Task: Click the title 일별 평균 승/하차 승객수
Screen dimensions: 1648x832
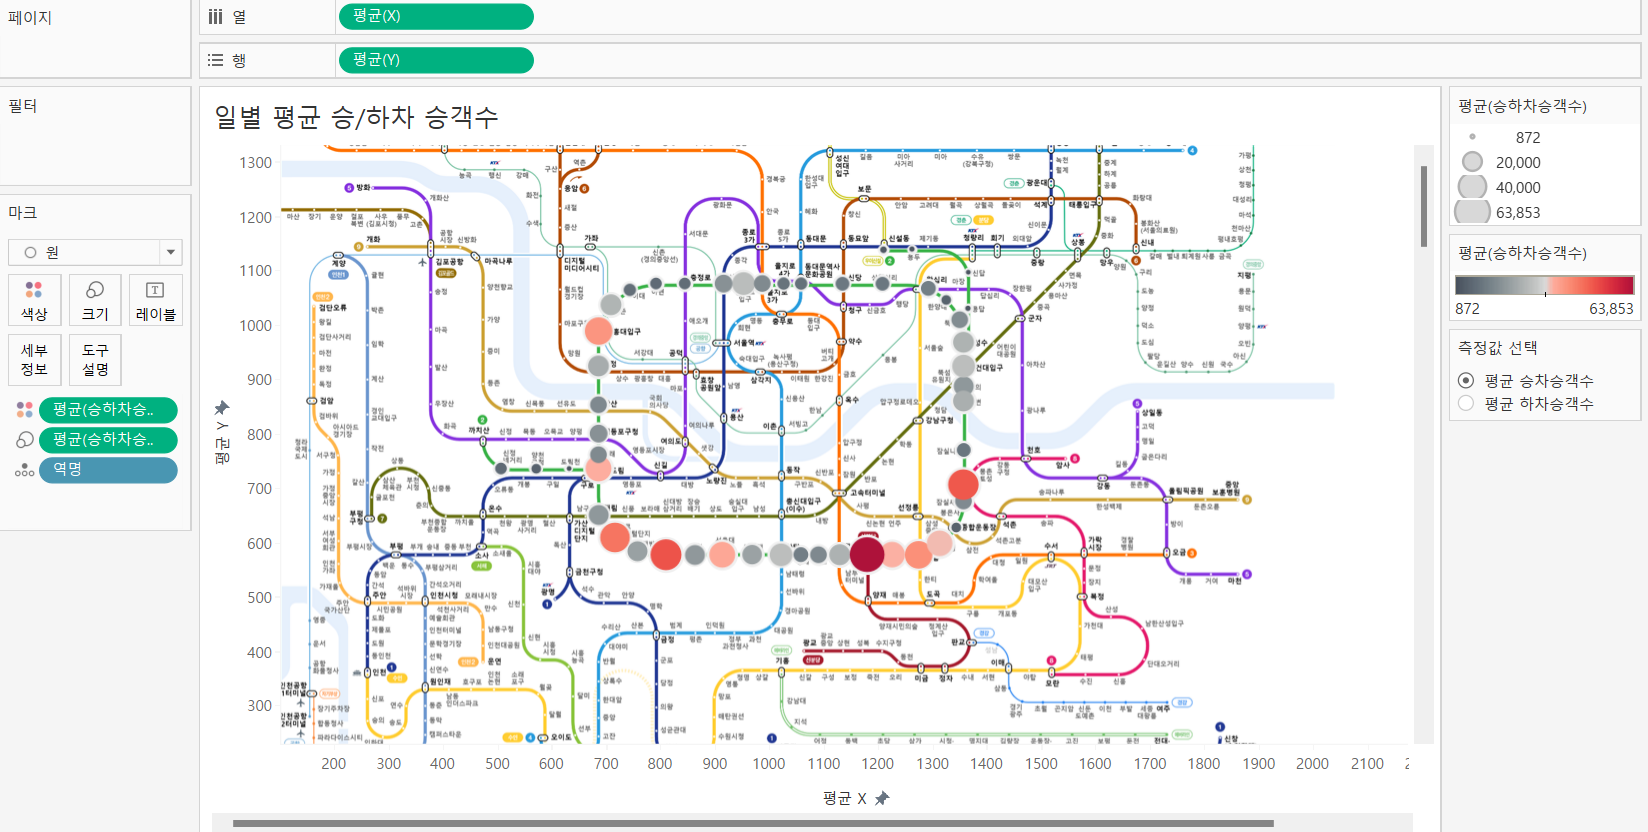Action: (x=356, y=117)
